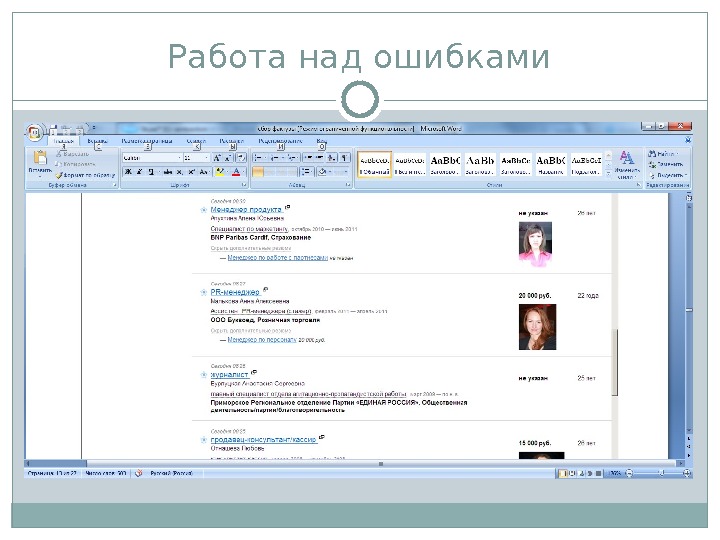Screen dimensions: 720x540
Task: Toggle Underline (Ч) formatting
Action: (151, 172)
